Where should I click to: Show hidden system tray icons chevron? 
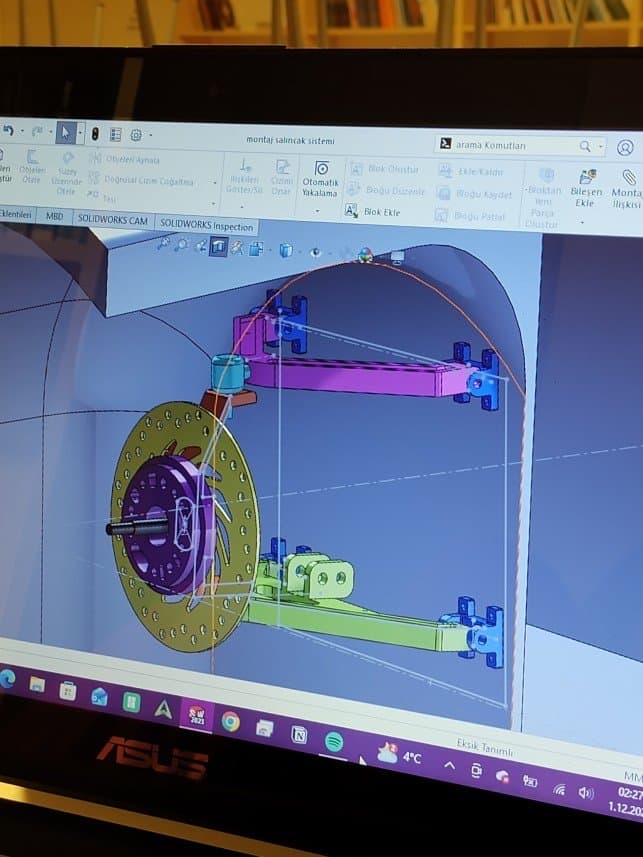[x=449, y=765]
